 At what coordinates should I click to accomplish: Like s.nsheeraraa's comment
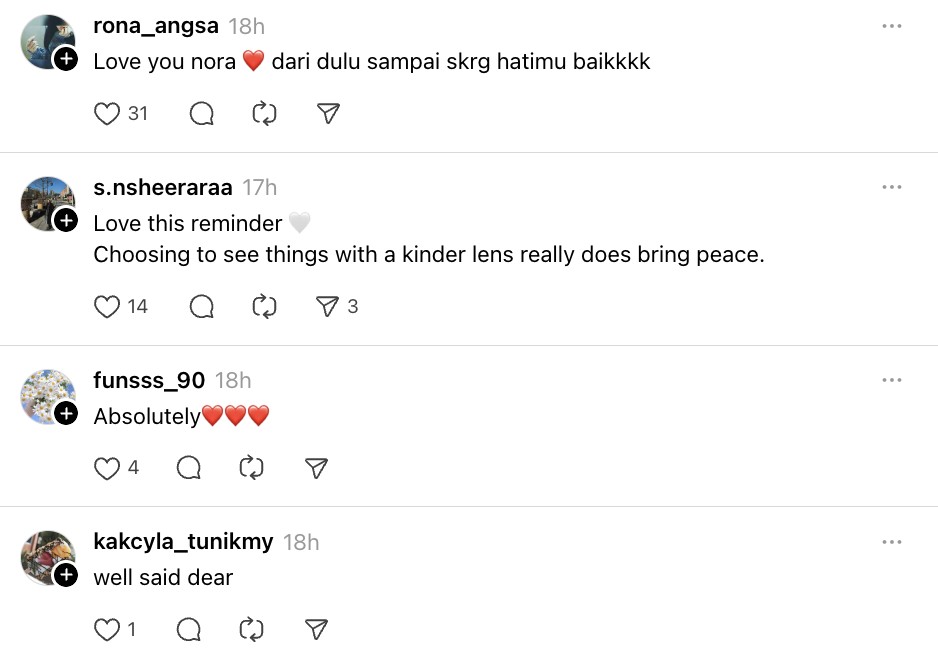coord(107,307)
